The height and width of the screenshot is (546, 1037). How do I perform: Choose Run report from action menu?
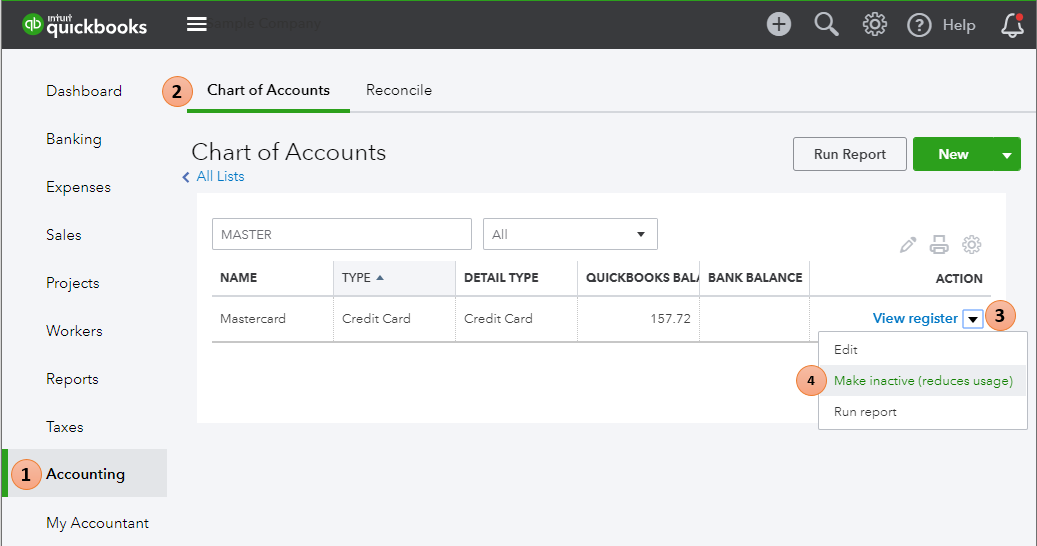[x=865, y=412]
